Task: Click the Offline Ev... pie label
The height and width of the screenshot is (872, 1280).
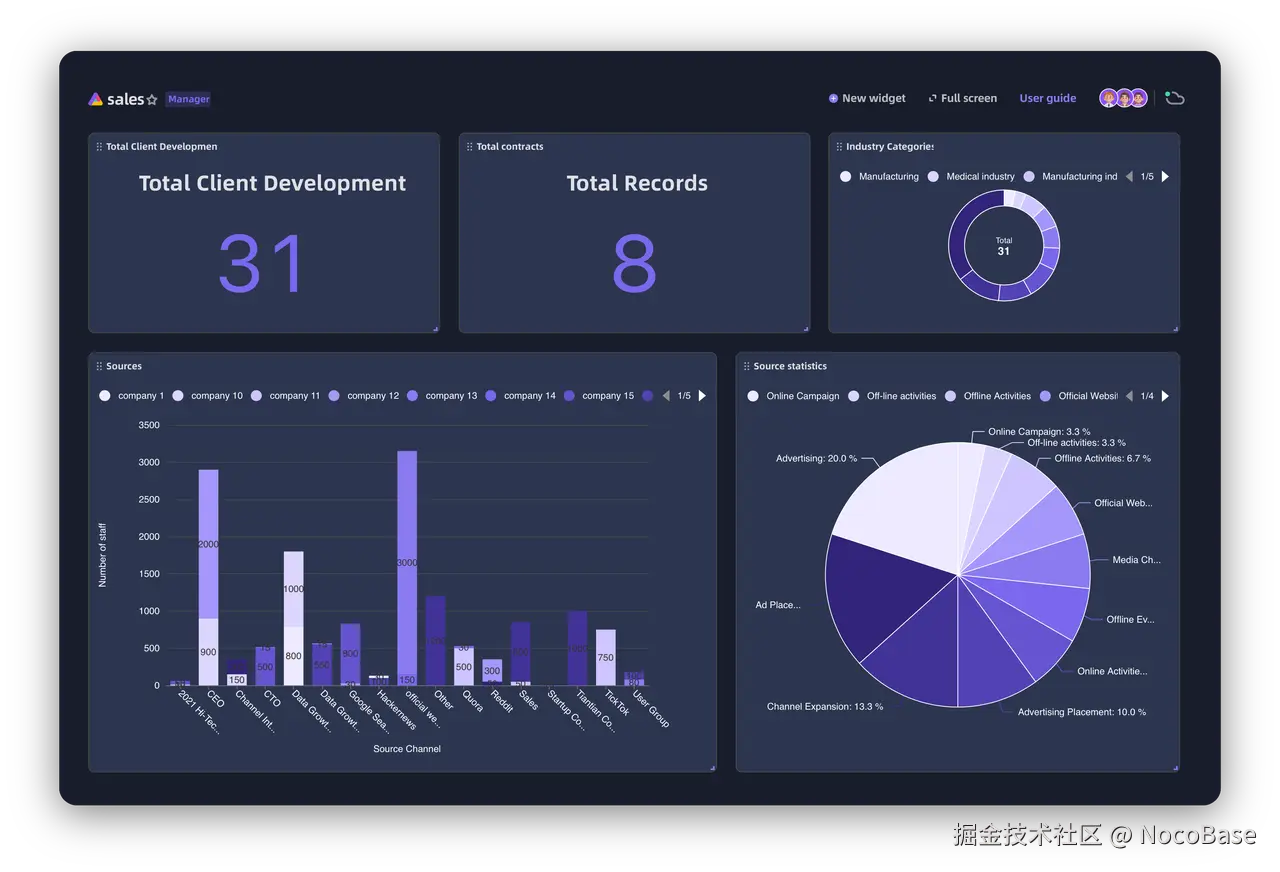Action: click(x=1130, y=619)
